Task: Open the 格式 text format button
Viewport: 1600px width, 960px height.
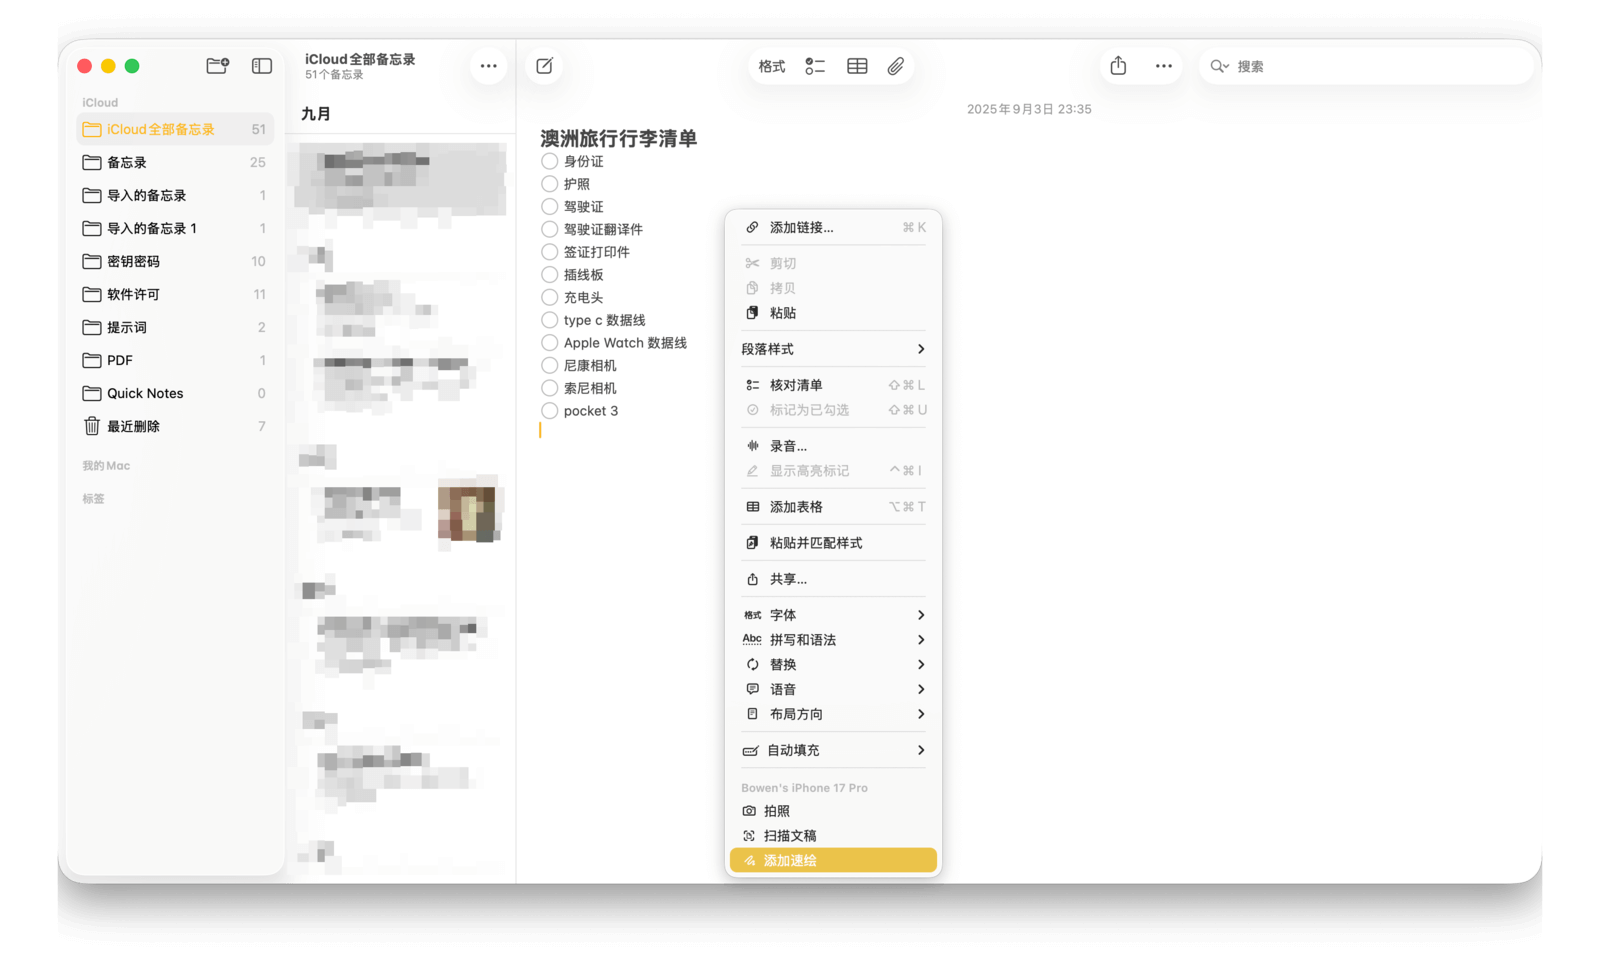Action: [x=771, y=66]
